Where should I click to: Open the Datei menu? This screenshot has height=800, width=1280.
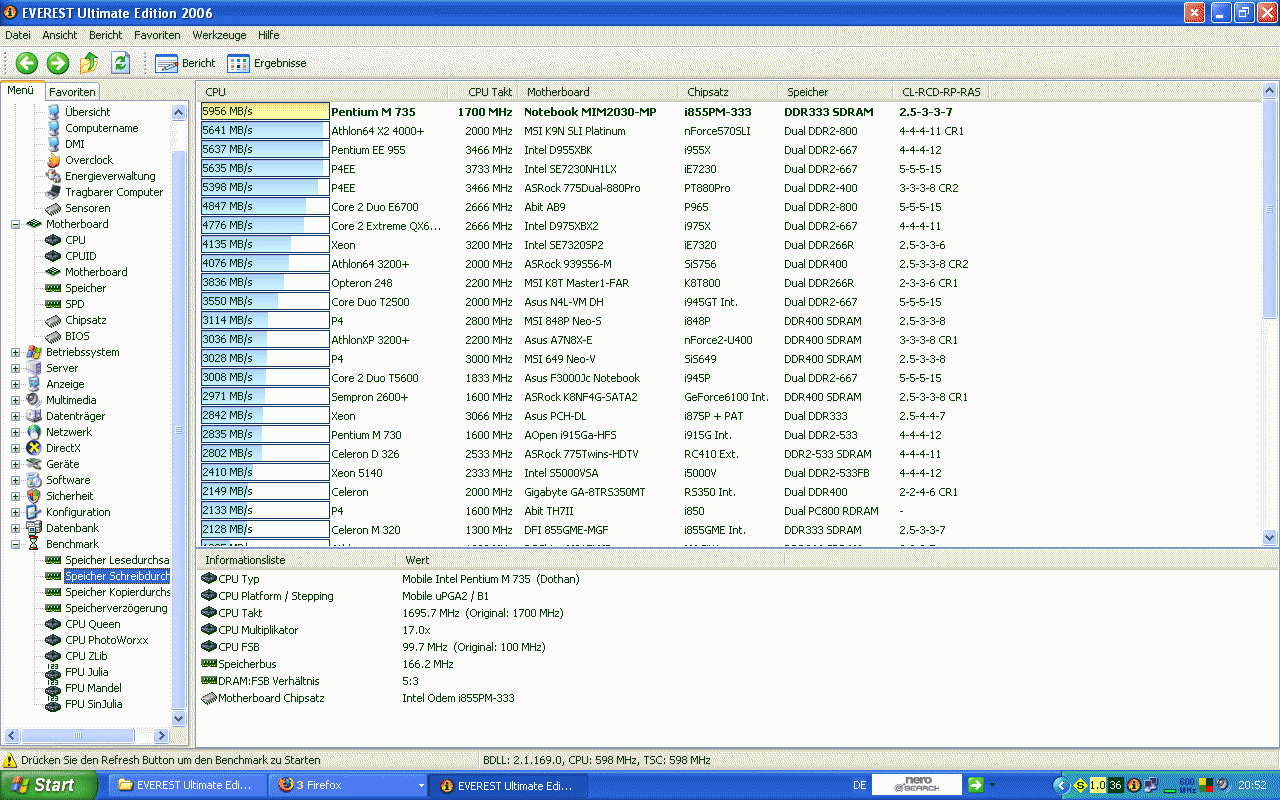[x=18, y=35]
